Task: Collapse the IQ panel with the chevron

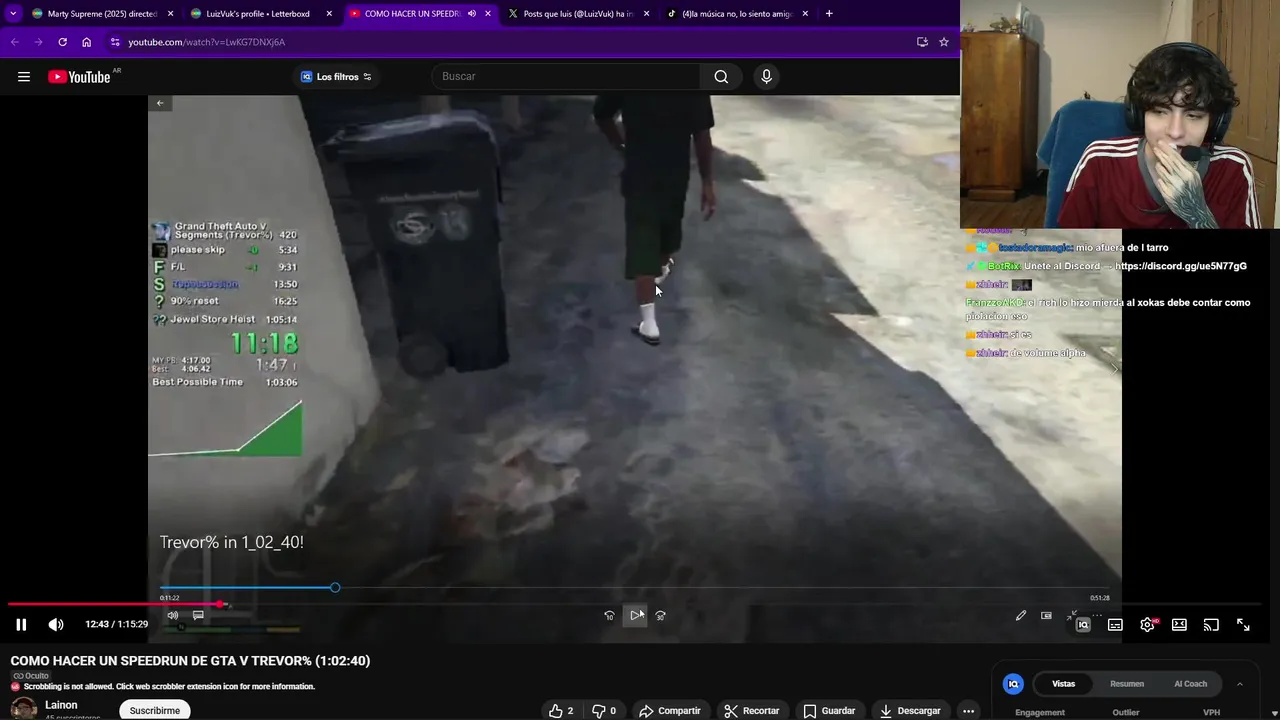Action: click(x=1239, y=684)
